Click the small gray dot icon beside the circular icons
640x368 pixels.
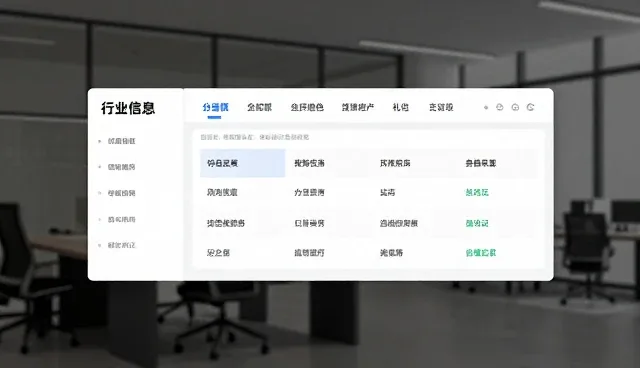coord(486,108)
